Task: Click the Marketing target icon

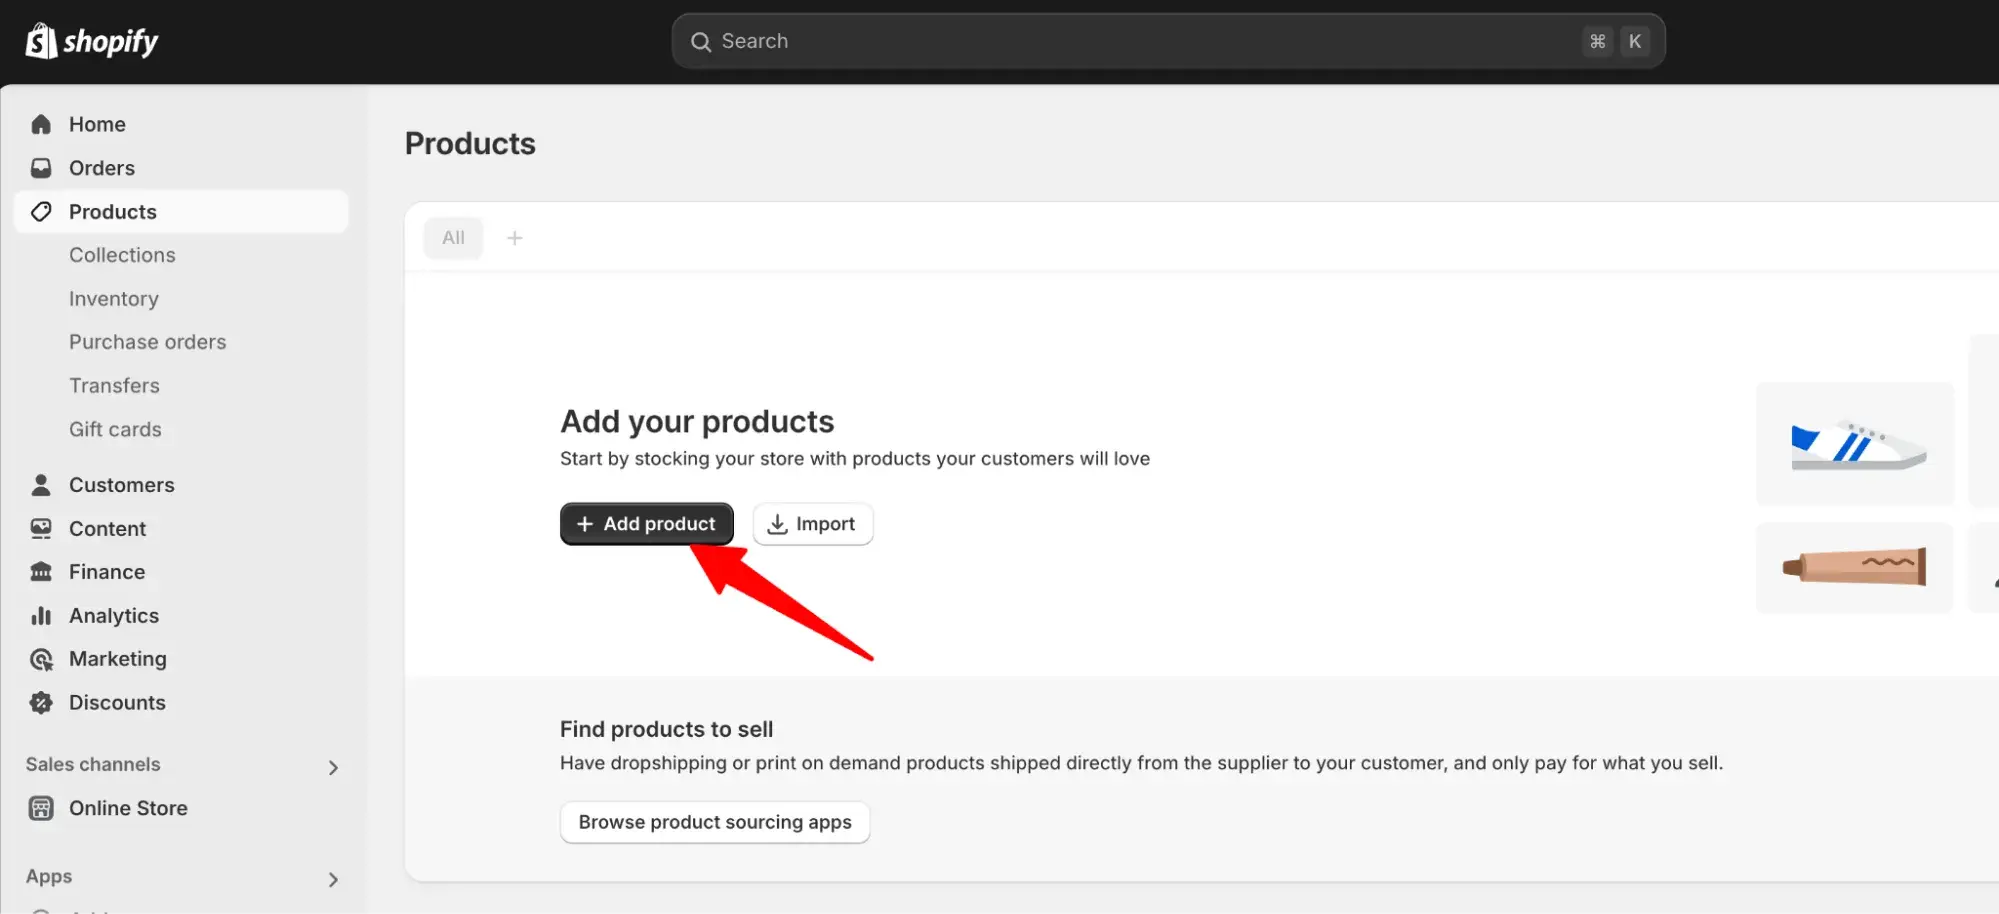Action: point(41,659)
